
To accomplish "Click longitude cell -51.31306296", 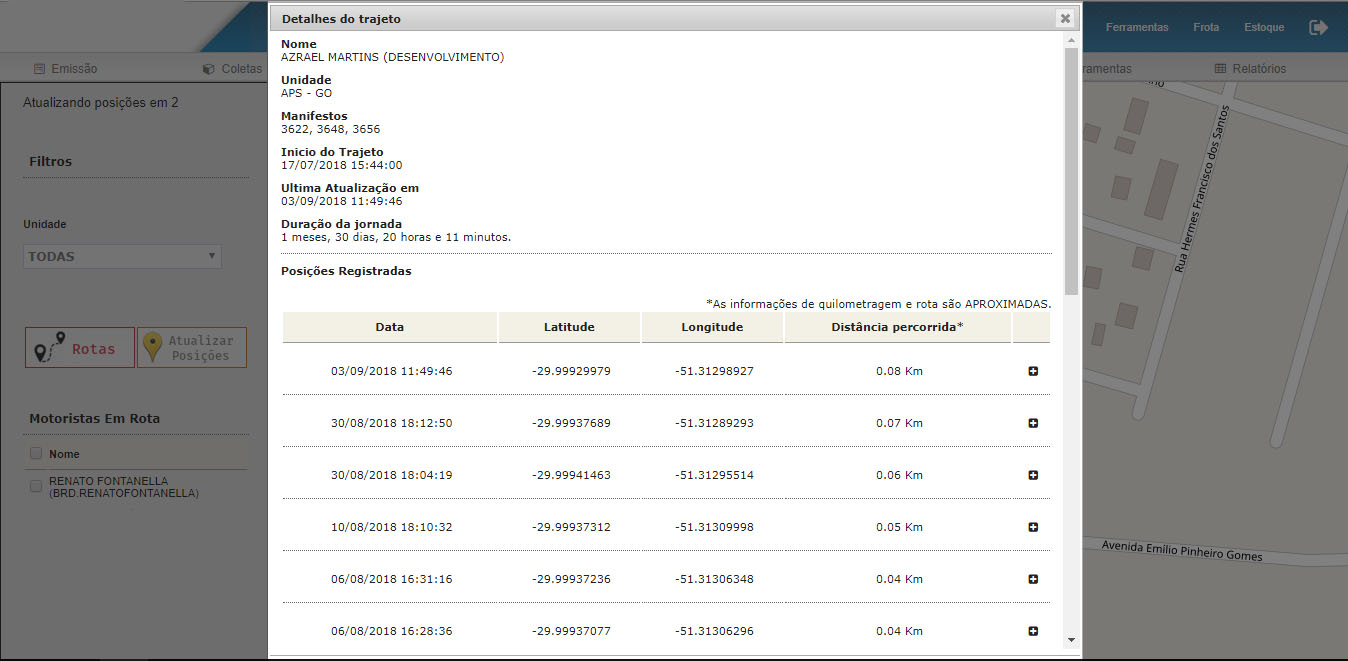I will pos(714,631).
